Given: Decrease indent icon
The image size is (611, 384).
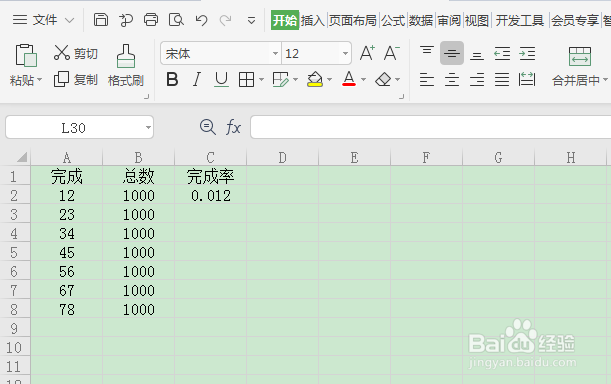Looking at the screenshot, I should point(502,53).
